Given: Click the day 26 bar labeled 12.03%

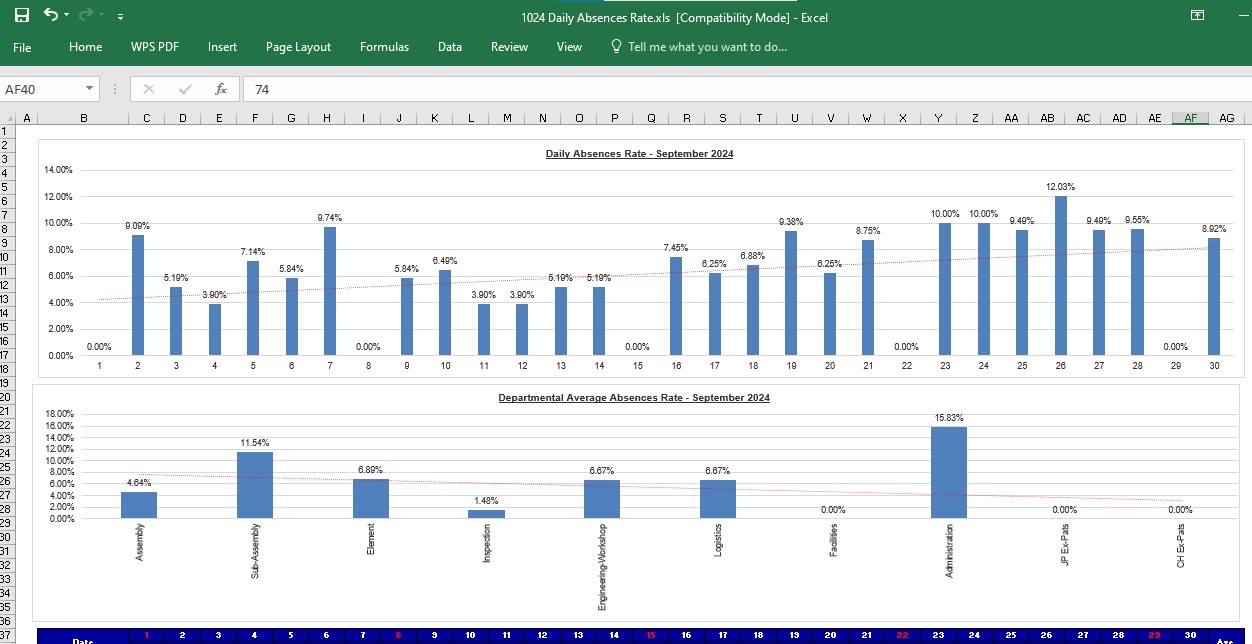Looking at the screenshot, I should click(x=1060, y=275).
